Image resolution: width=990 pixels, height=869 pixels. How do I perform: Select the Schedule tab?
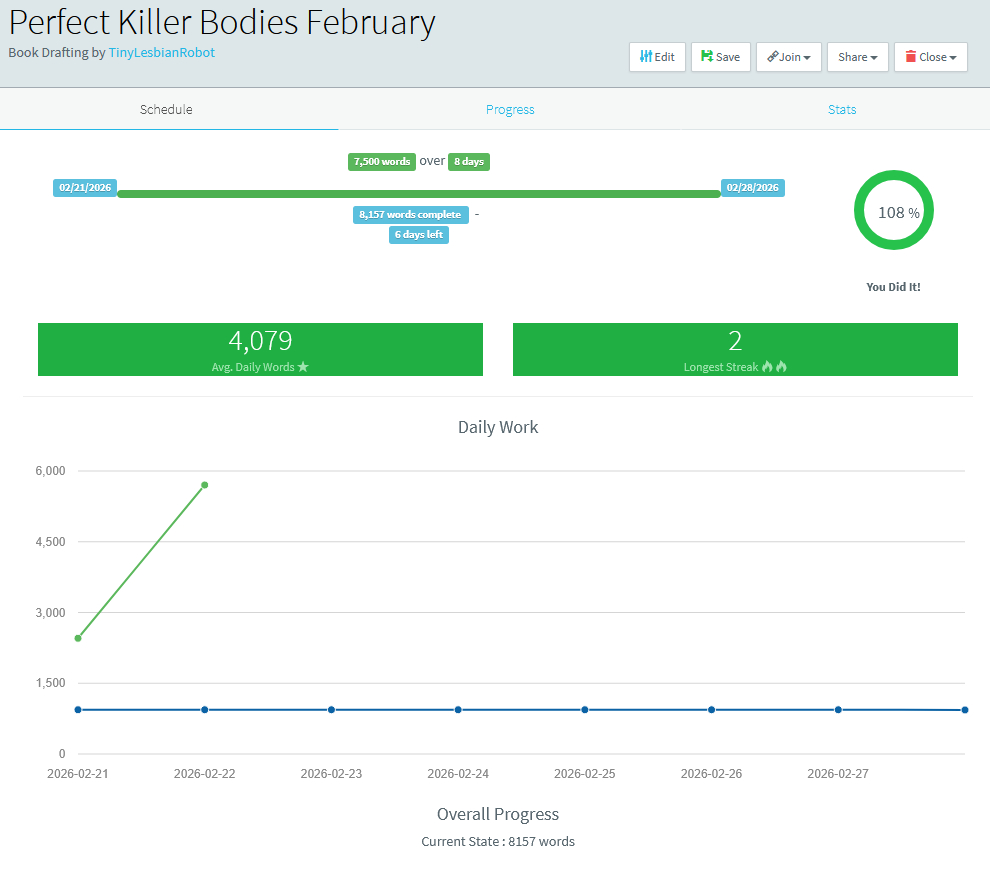(x=166, y=109)
